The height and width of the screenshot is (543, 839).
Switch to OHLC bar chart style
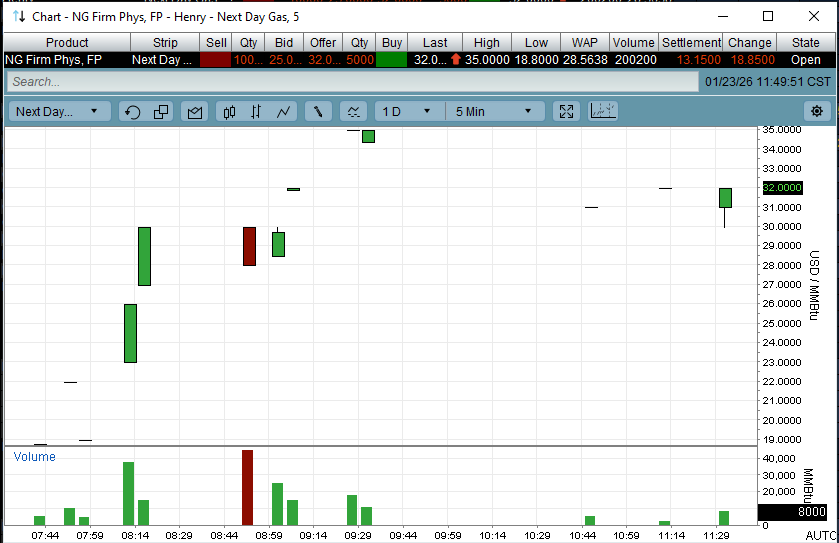pos(256,112)
